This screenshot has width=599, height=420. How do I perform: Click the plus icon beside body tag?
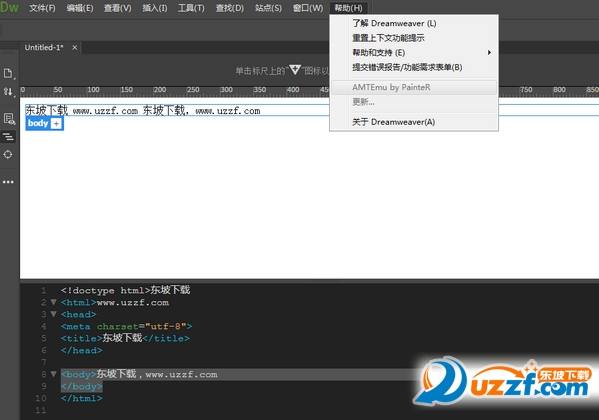click(x=56, y=123)
